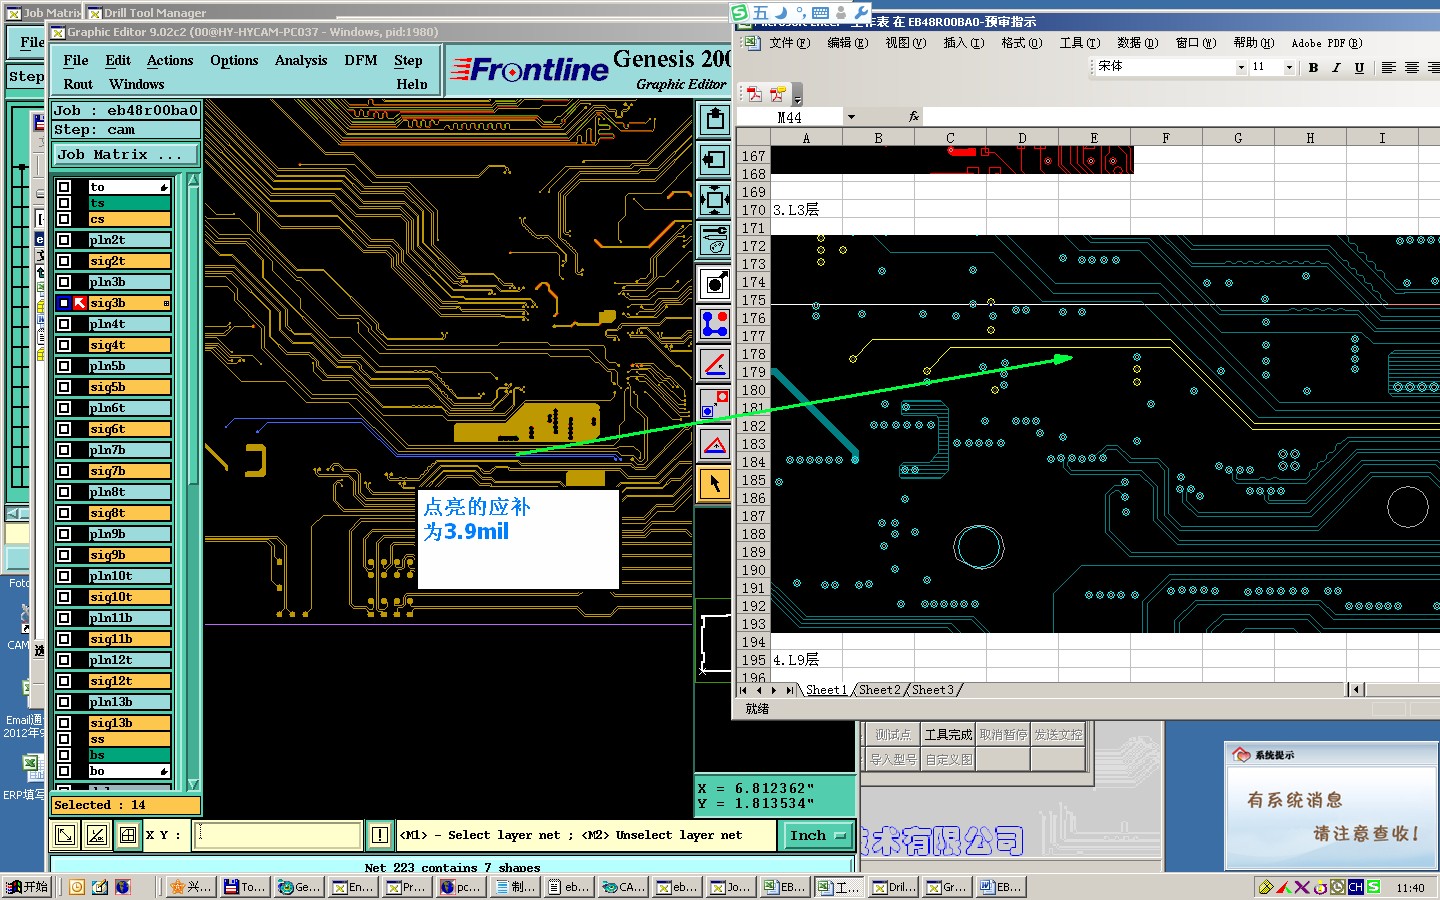Select the blue net-connection nodes tool

pos(714,324)
